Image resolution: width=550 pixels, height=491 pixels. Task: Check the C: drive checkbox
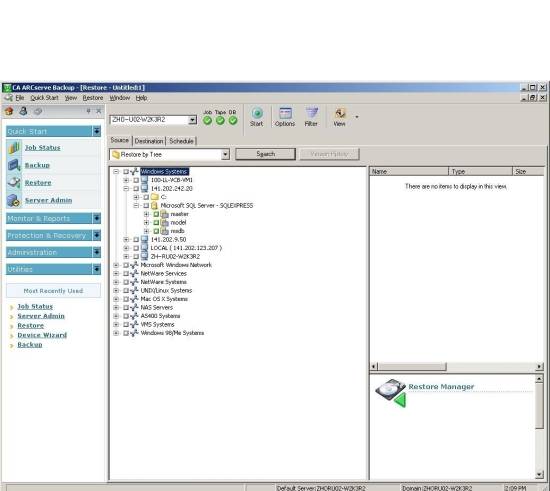146,197
